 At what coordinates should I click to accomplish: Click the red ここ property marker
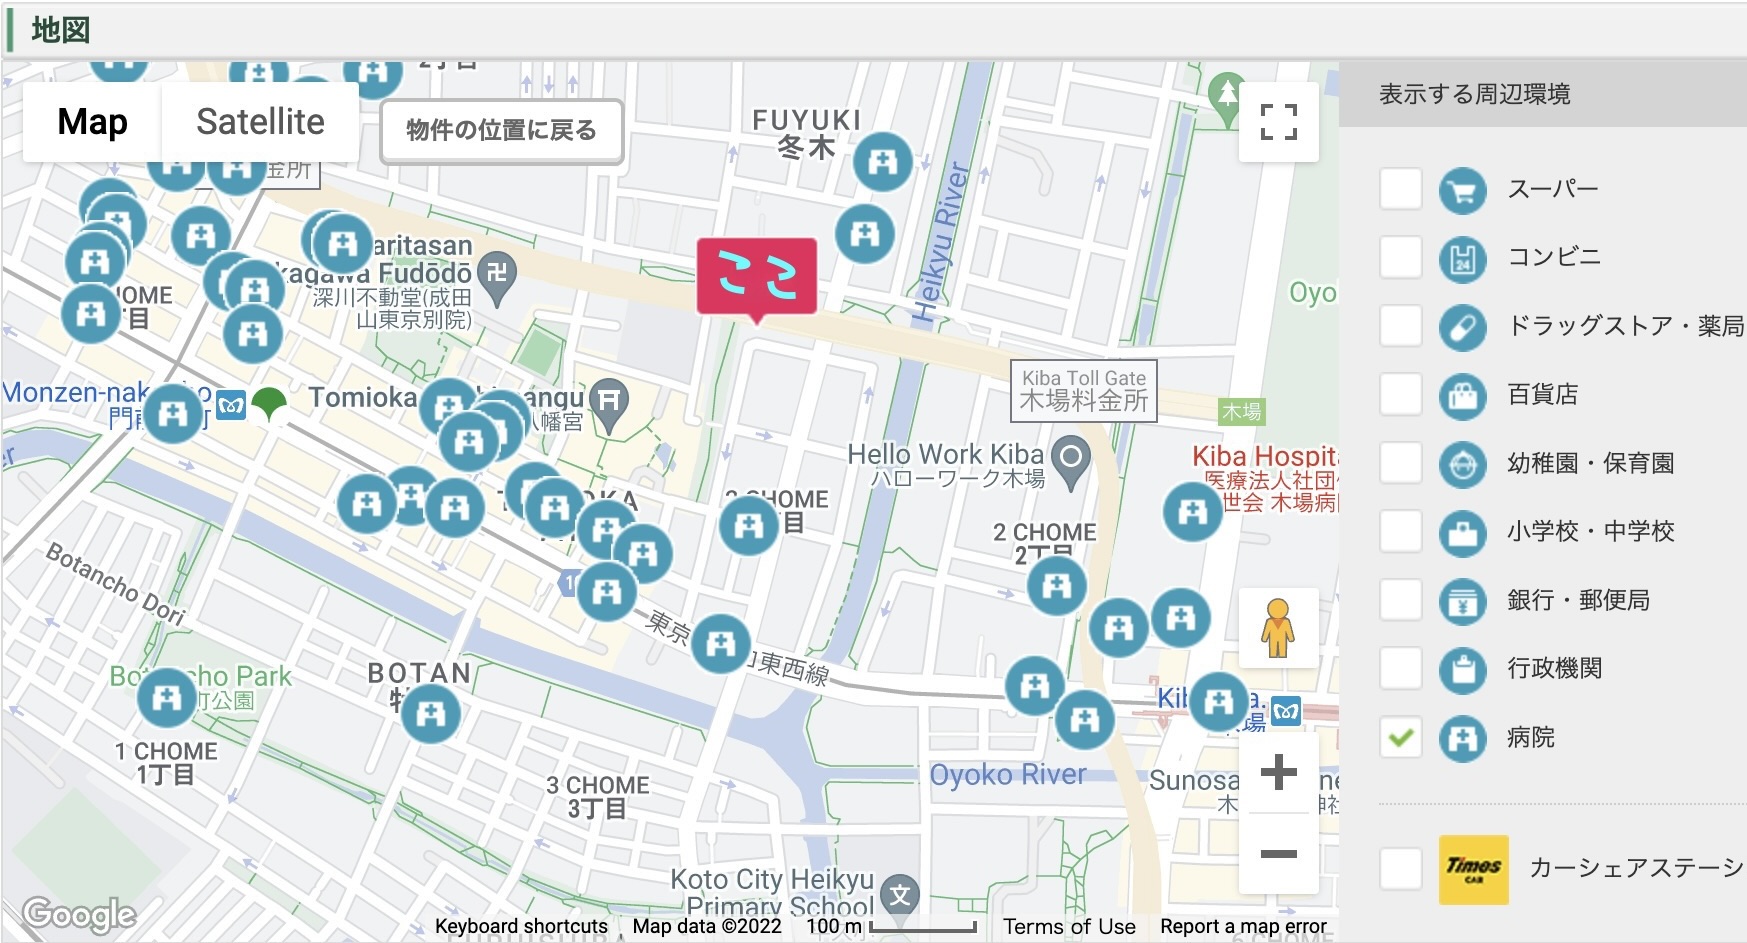pos(757,279)
